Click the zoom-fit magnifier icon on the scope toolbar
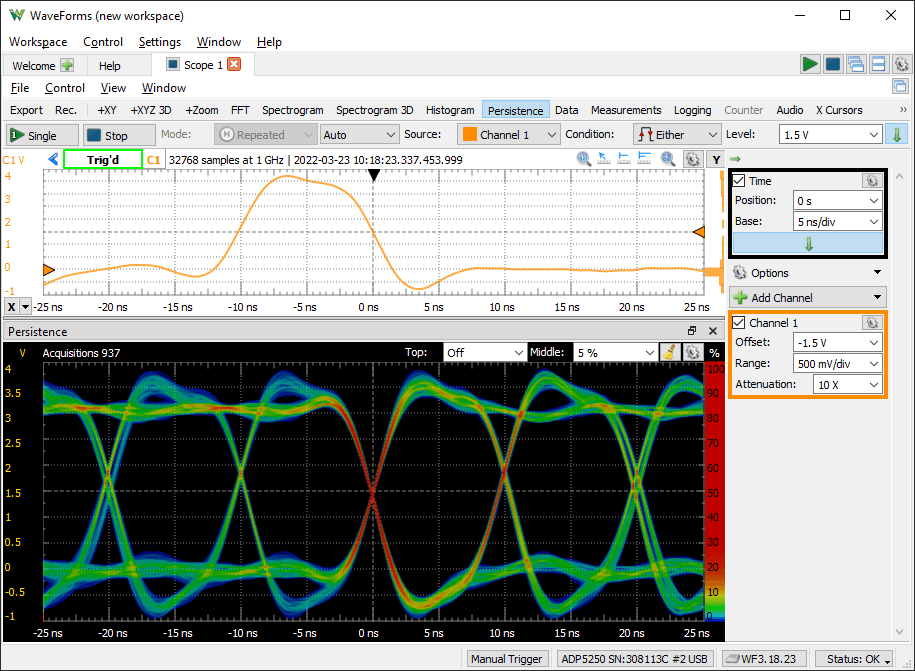The image size is (915, 671). point(583,158)
